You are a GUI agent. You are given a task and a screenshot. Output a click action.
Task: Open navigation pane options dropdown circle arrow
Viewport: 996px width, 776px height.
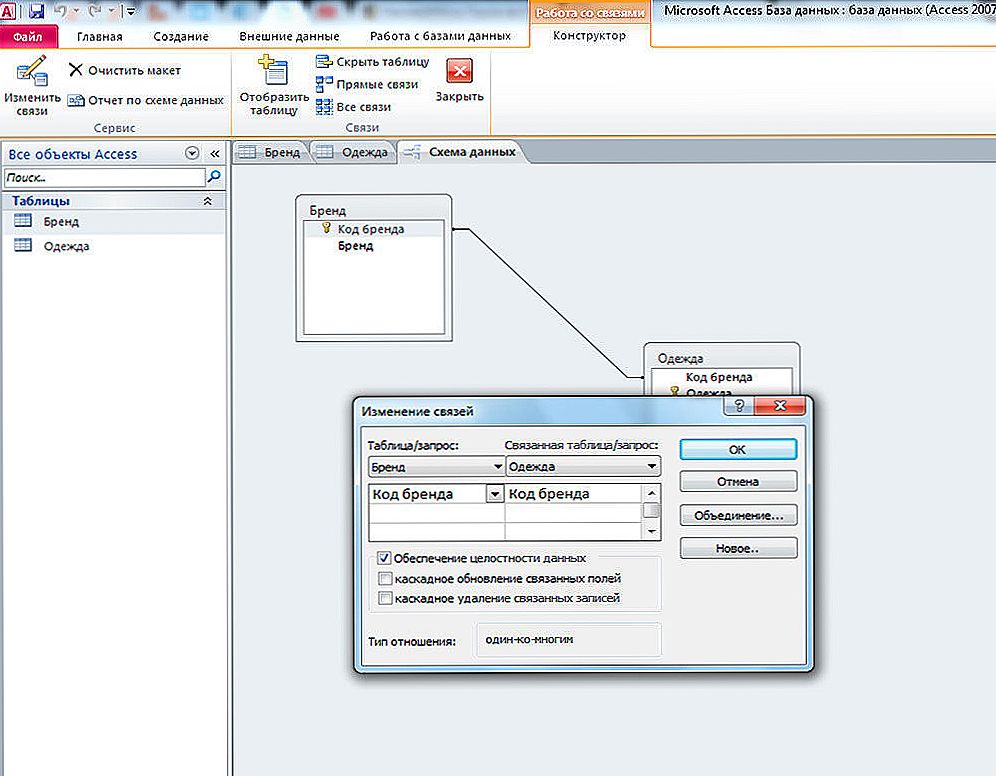pyautogui.click(x=192, y=153)
